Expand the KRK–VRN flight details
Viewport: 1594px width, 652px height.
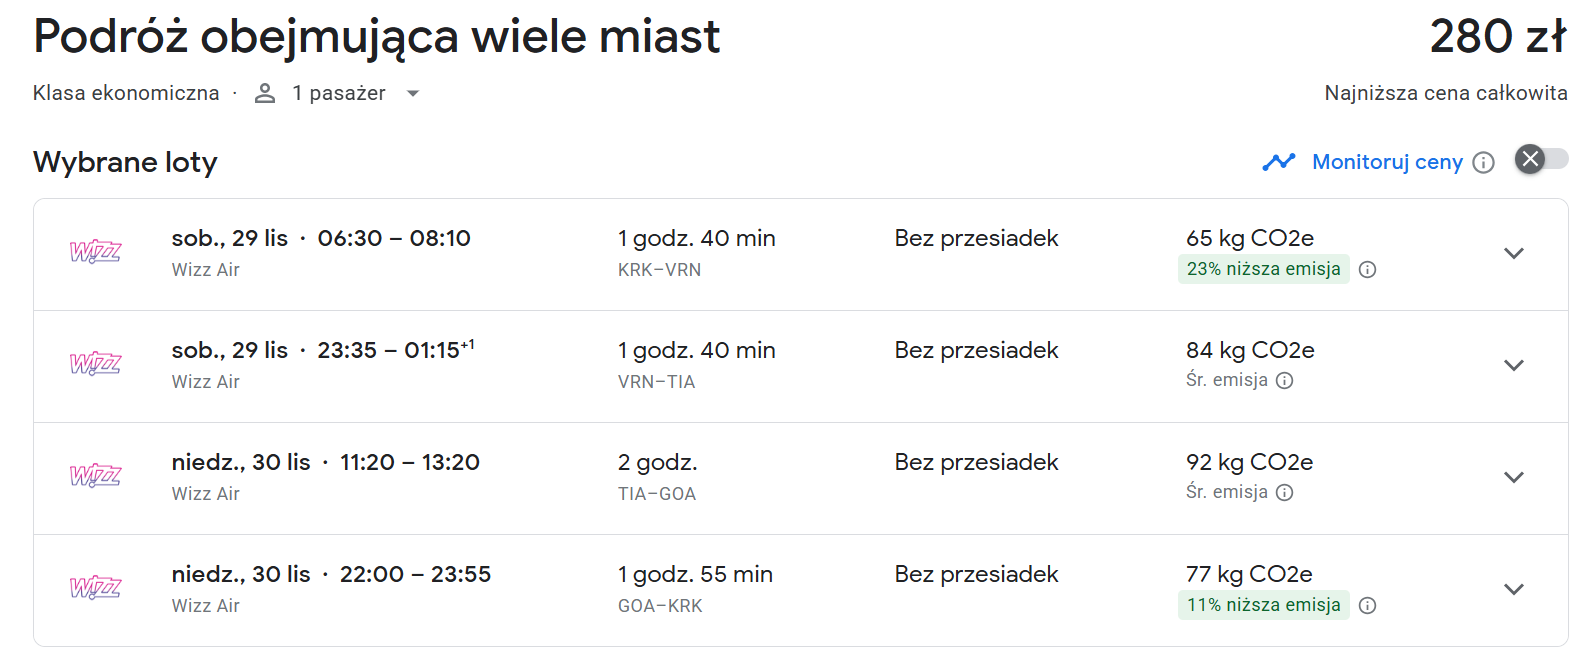click(1514, 253)
